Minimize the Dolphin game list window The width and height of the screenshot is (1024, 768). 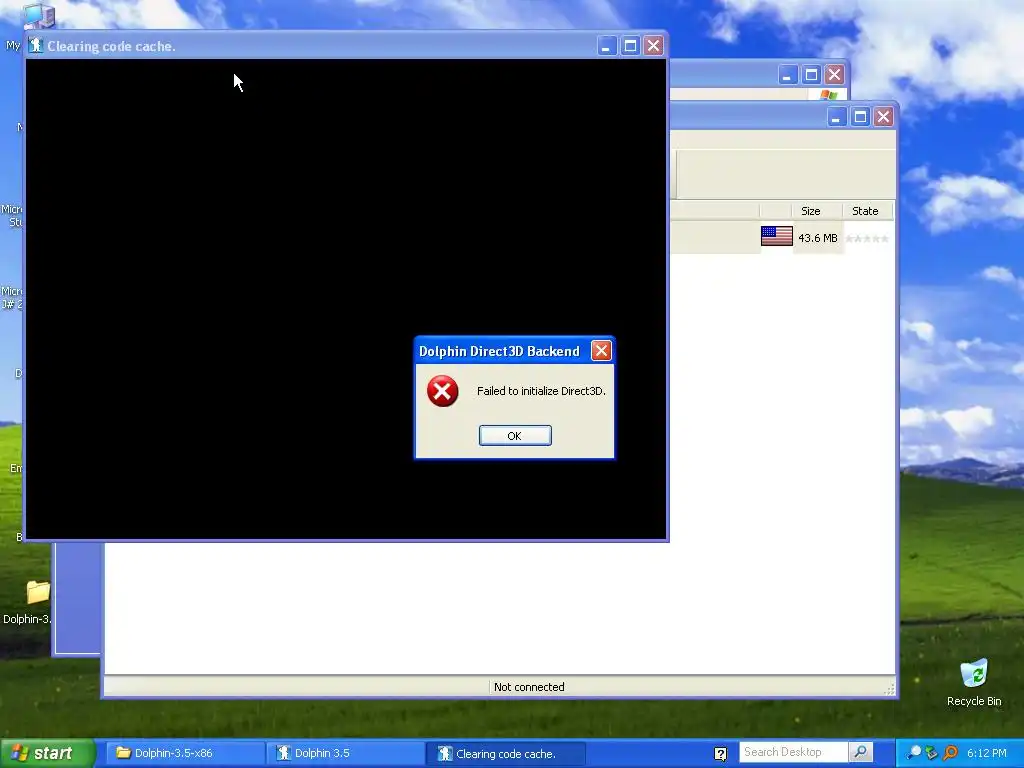[x=837, y=117]
